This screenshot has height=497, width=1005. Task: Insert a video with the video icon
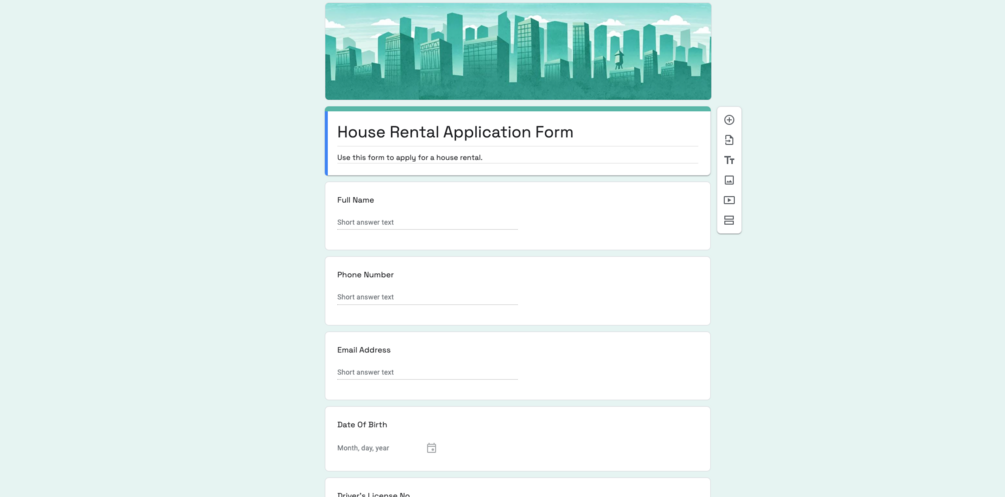(x=729, y=200)
